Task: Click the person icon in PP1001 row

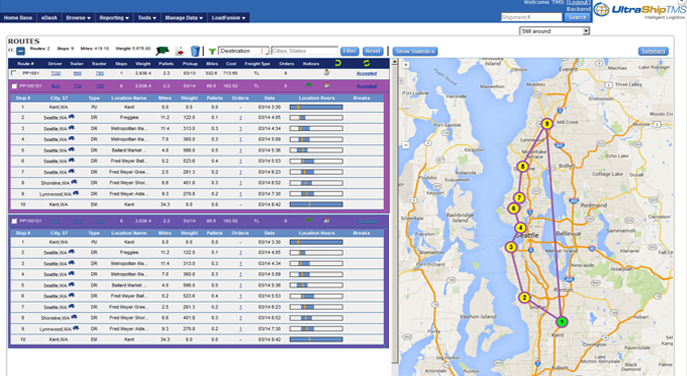Action: pos(326,73)
